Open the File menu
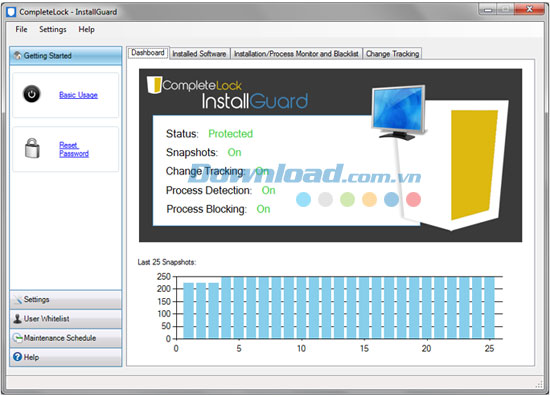 coord(21,29)
